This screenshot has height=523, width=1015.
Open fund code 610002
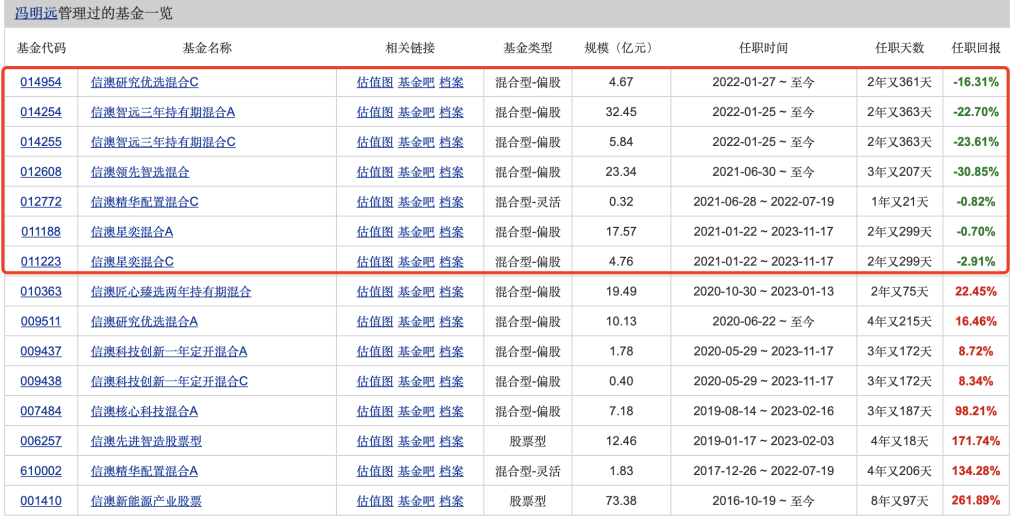click(x=41, y=471)
